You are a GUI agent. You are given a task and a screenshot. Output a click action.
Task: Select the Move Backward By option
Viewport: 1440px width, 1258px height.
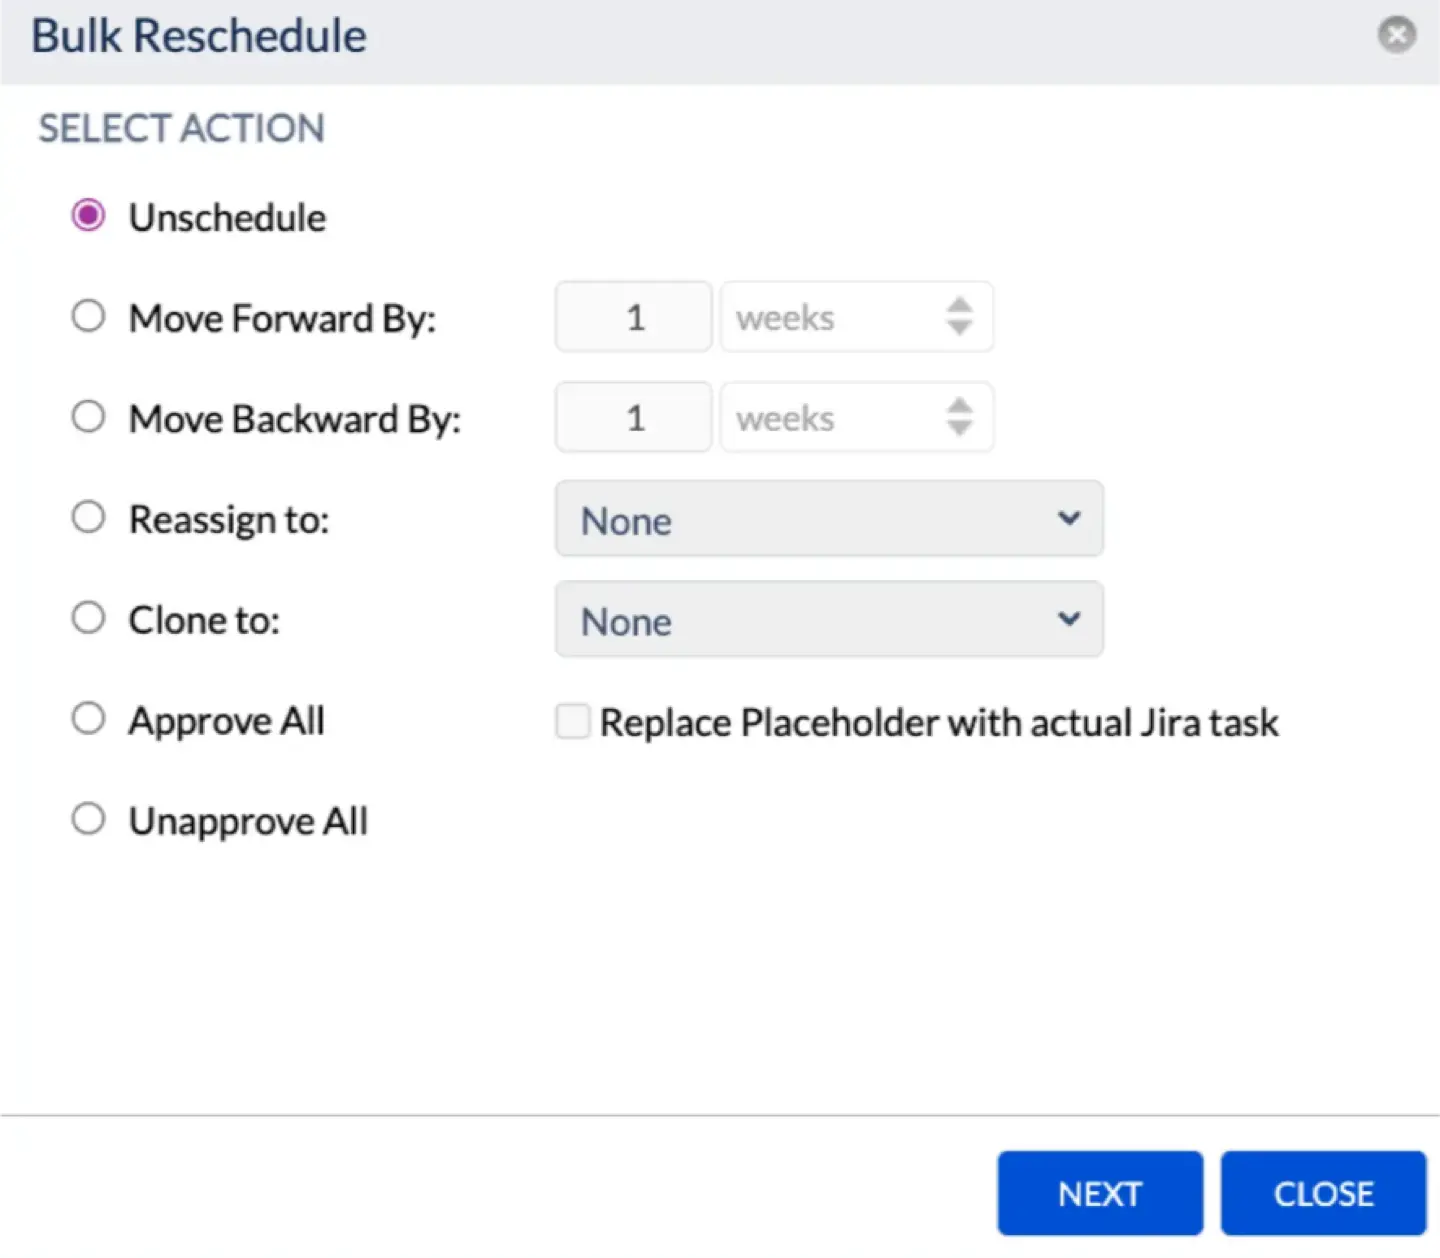(88, 416)
